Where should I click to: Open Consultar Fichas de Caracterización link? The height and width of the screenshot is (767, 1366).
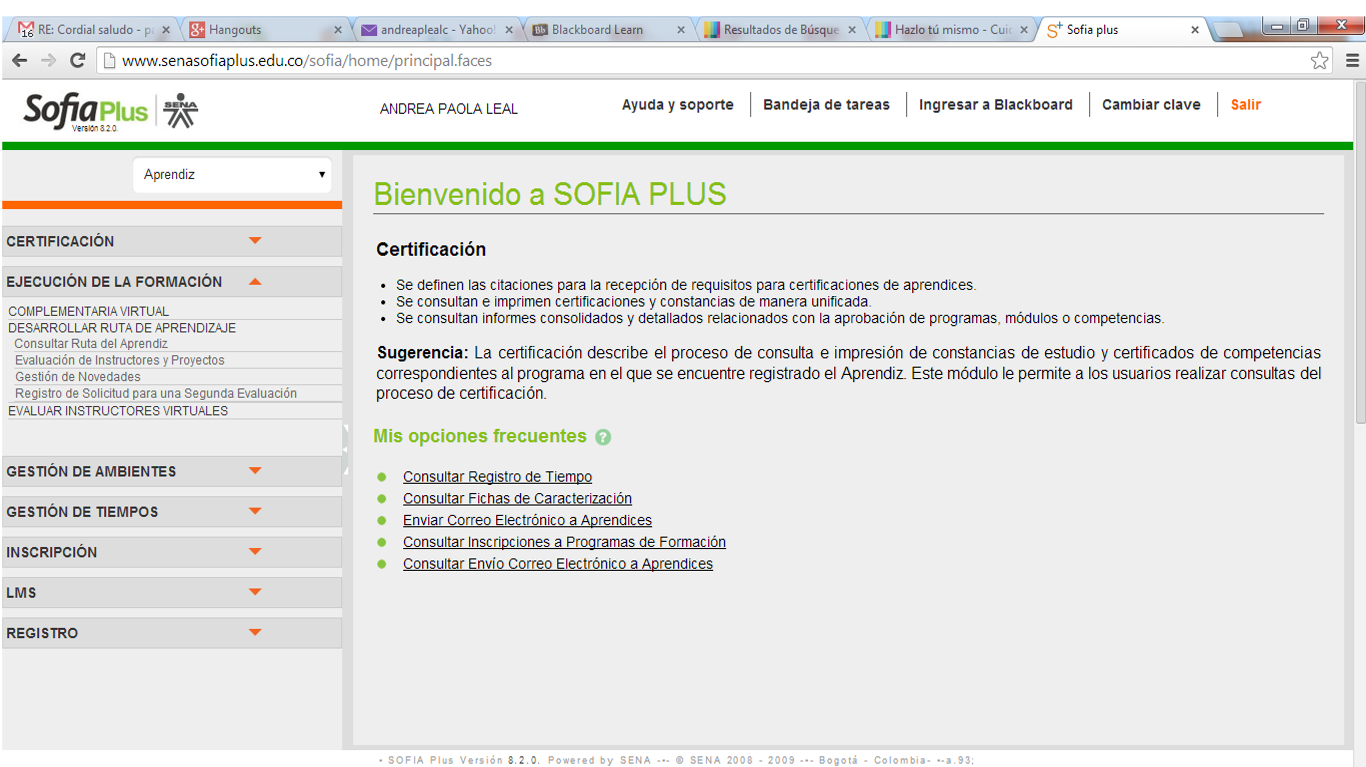(x=517, y=499)
